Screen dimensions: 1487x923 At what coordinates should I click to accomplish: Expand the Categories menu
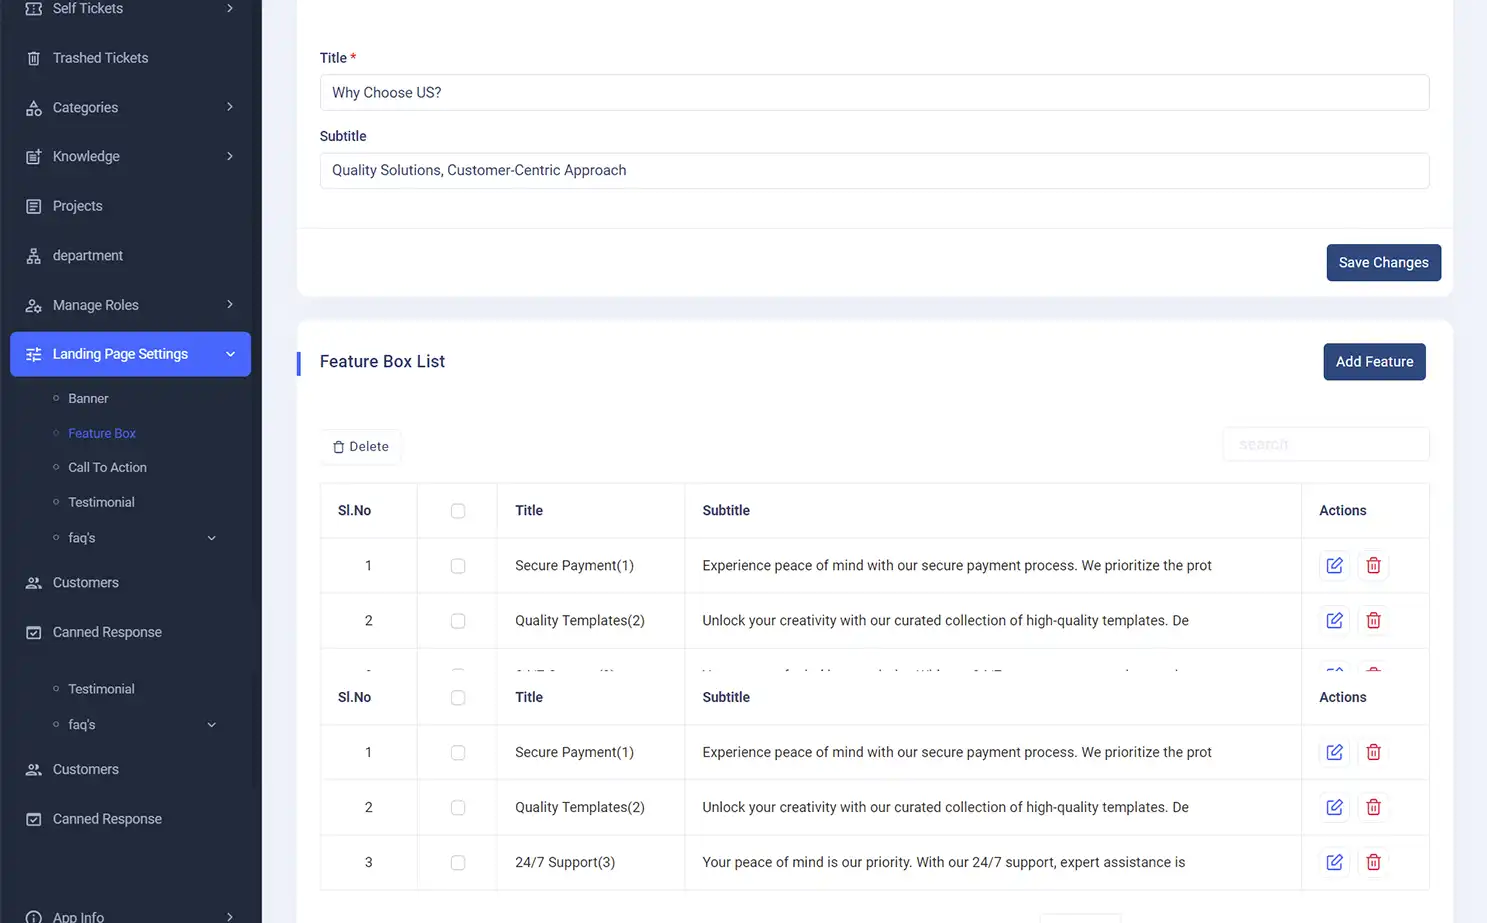pos(85,107)
